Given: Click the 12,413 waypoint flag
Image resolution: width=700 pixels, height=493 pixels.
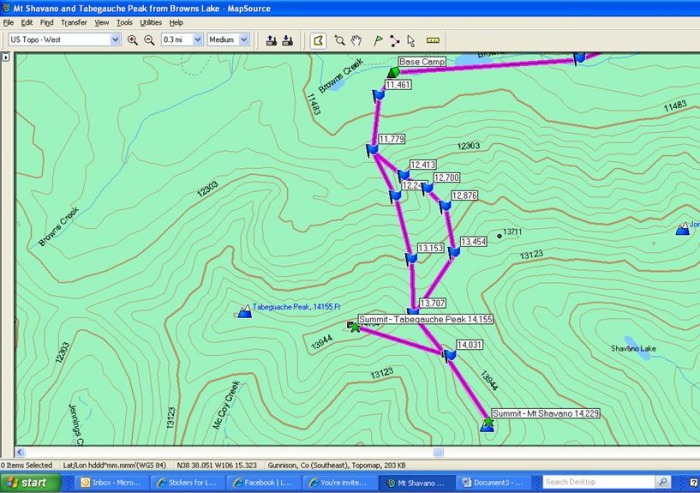Looking at the screenshot, I should [x=404, y=175].
